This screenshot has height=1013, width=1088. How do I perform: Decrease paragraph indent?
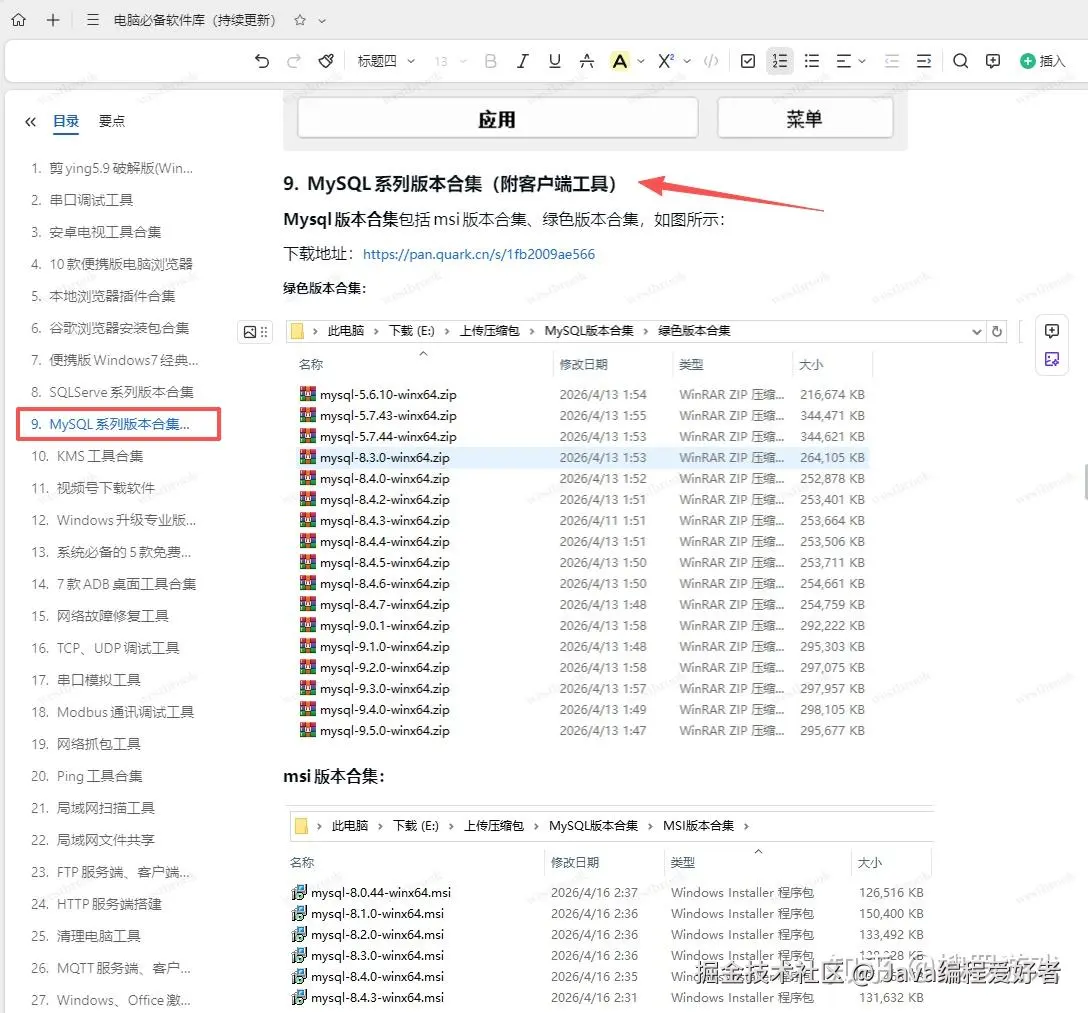892,61
